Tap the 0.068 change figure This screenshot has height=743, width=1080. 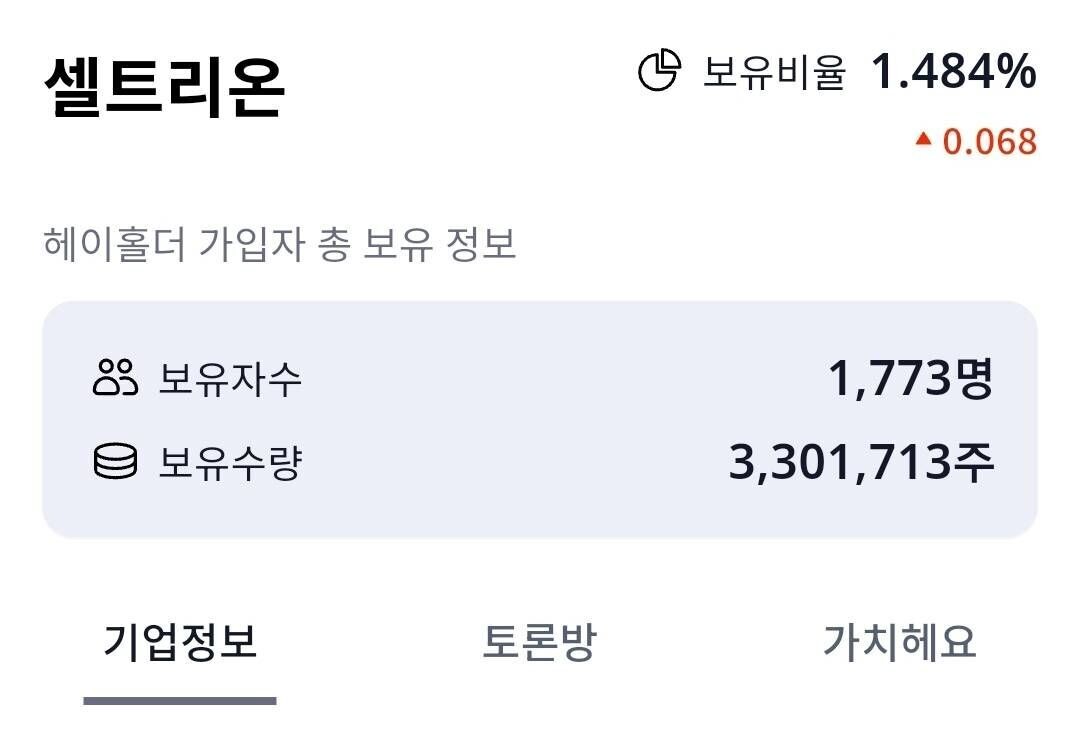[x=990, y=142]
